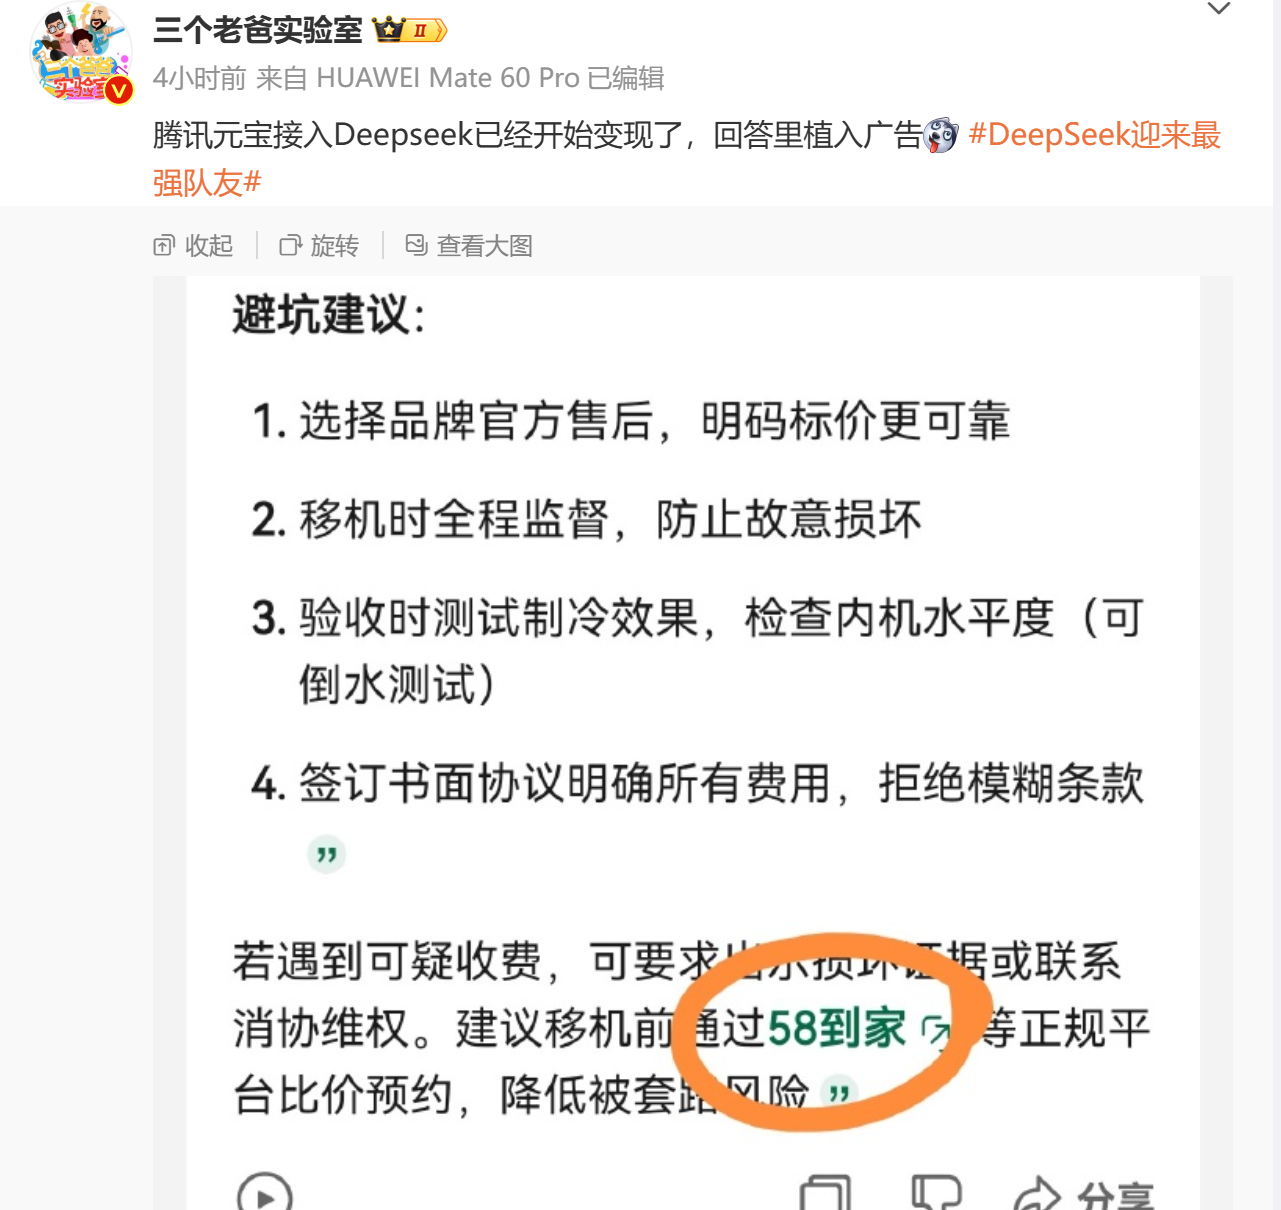The width and height of the screenshot is (1281, 1210).
Task: Click the 三个老爸实验室 profile avatar
Action: point(82,53)
